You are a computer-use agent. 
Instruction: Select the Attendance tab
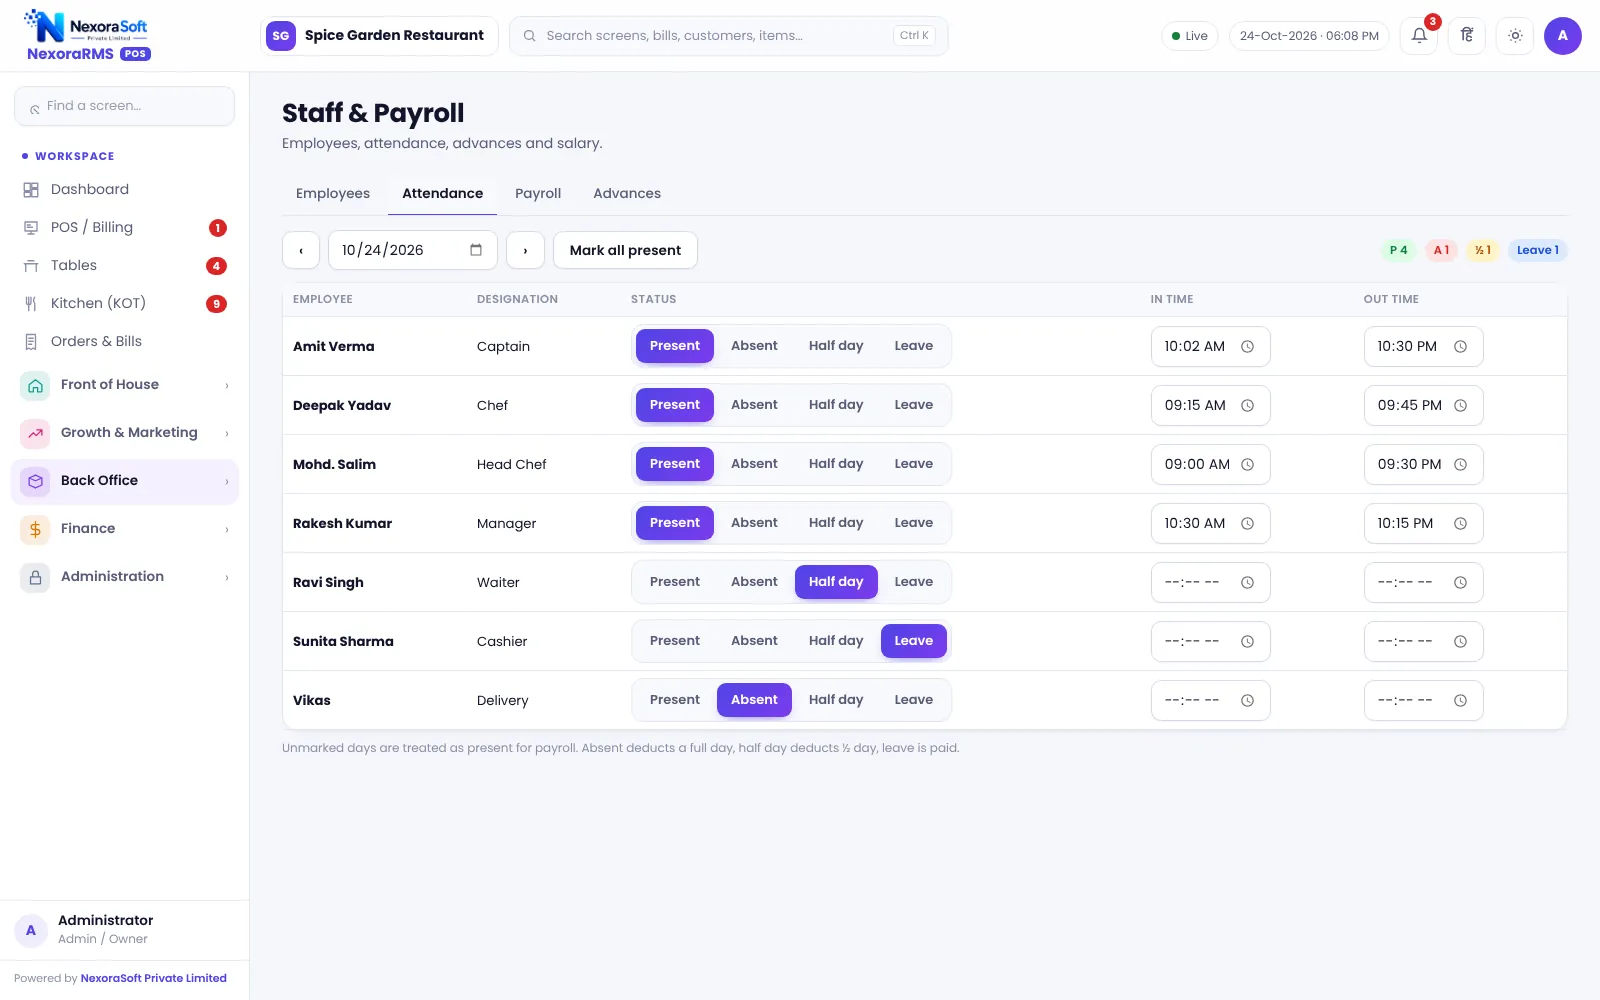click(x=442, y=194)
